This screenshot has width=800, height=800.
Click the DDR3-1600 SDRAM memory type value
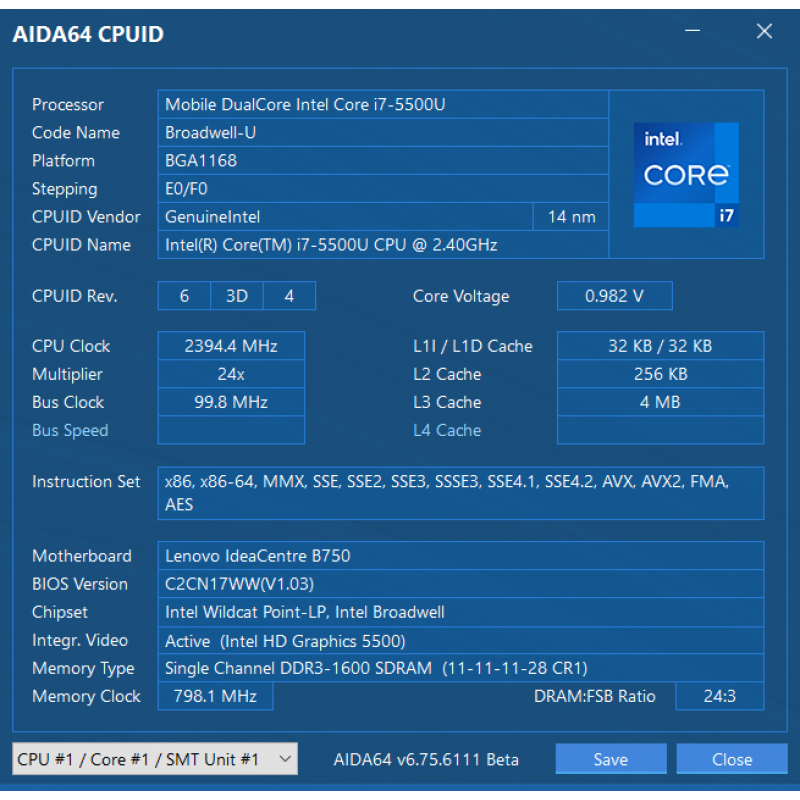[461, 668]
